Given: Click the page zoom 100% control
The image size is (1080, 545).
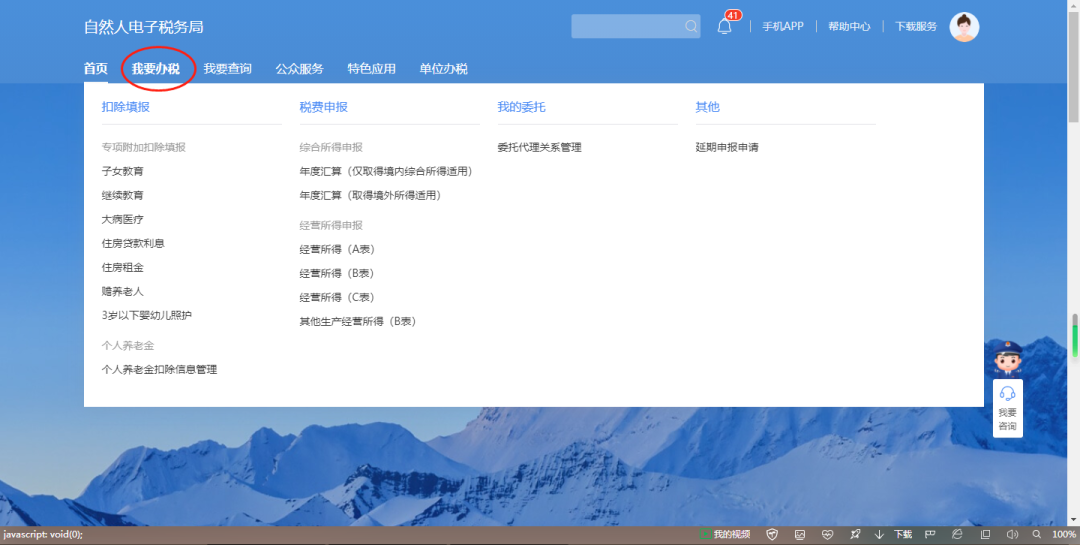Looking at the screenshot, I should [x=1063, y=535].
